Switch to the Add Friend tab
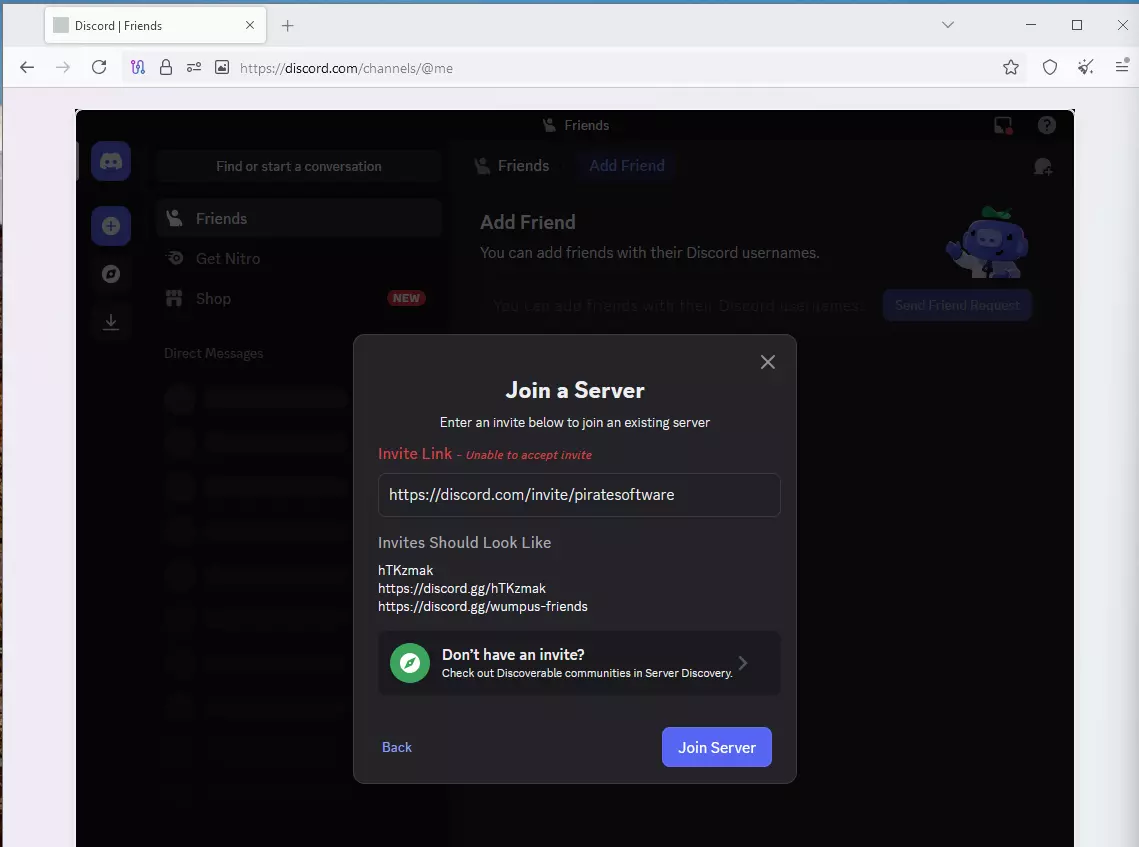The image size is (1139, 847). [626, 166]
